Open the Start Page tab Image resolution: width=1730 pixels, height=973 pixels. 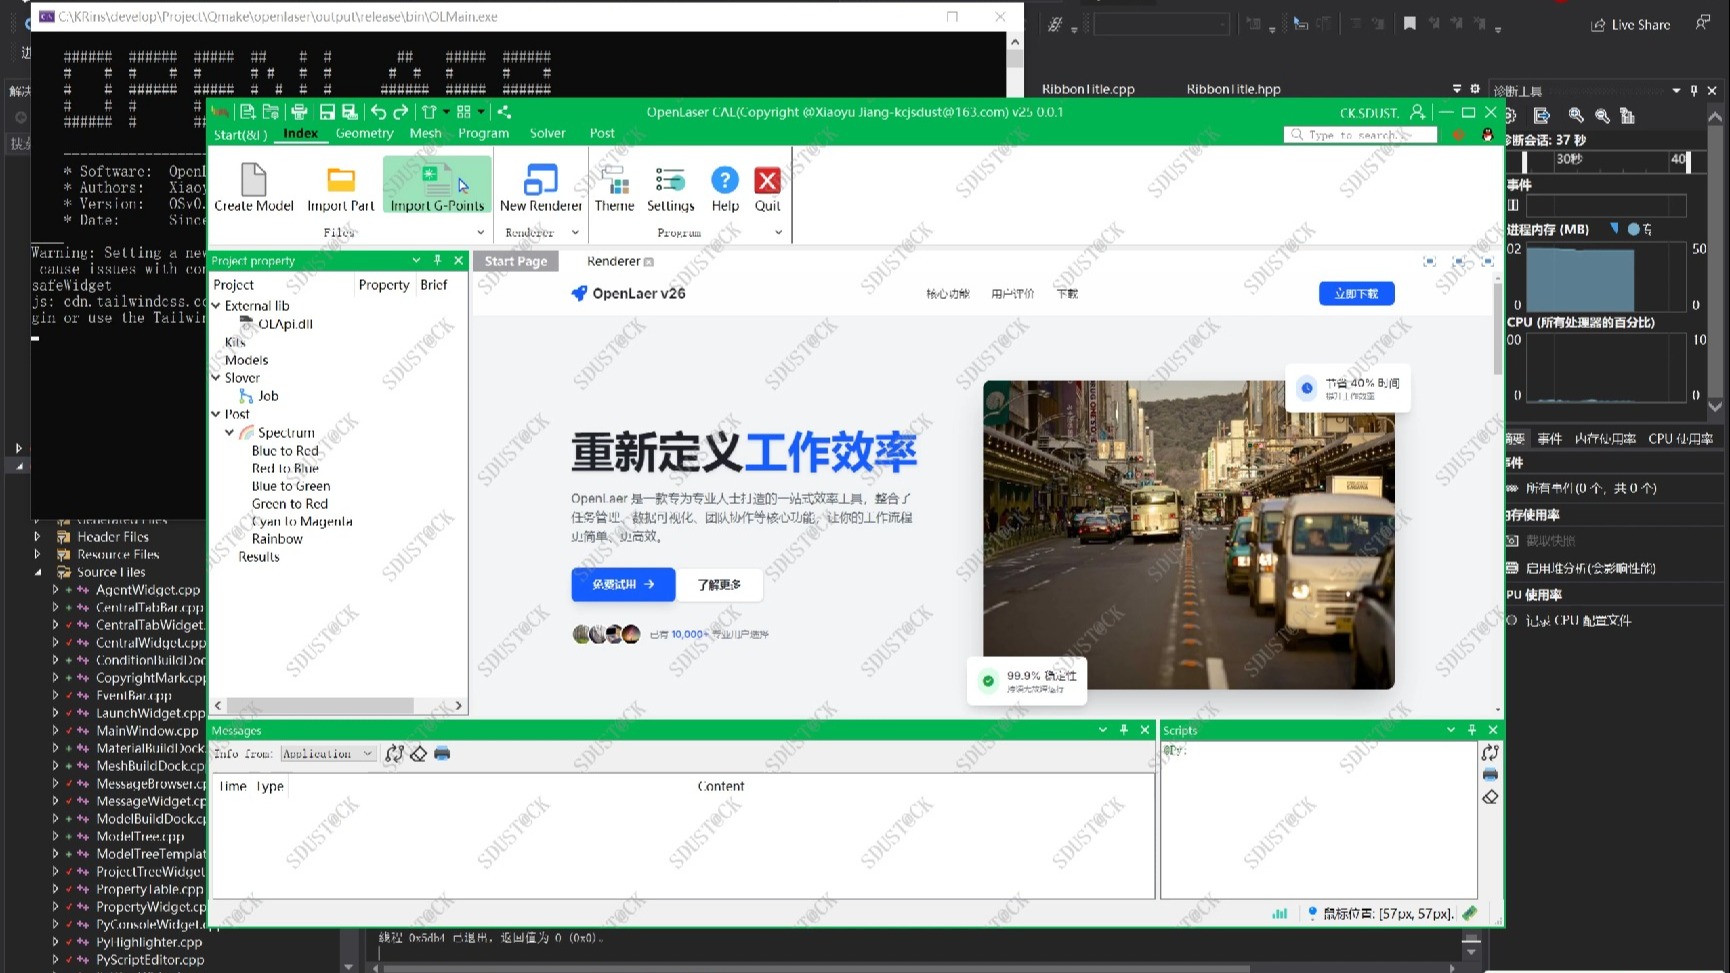[516, 261]
